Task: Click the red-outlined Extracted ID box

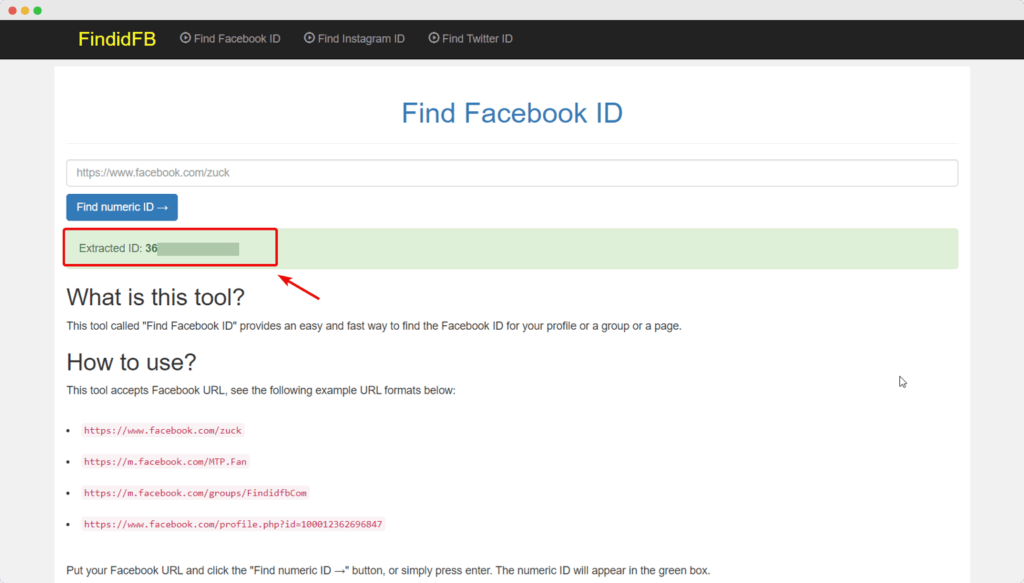Action: (170, 247)
